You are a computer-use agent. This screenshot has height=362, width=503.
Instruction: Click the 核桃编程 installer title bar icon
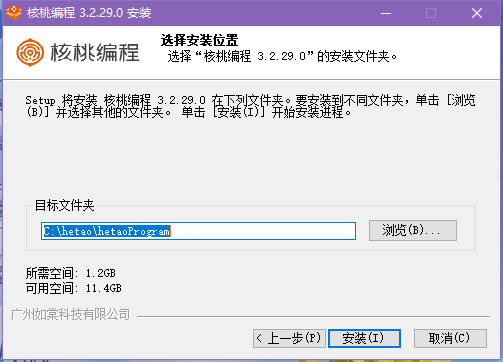coord(14,13)
